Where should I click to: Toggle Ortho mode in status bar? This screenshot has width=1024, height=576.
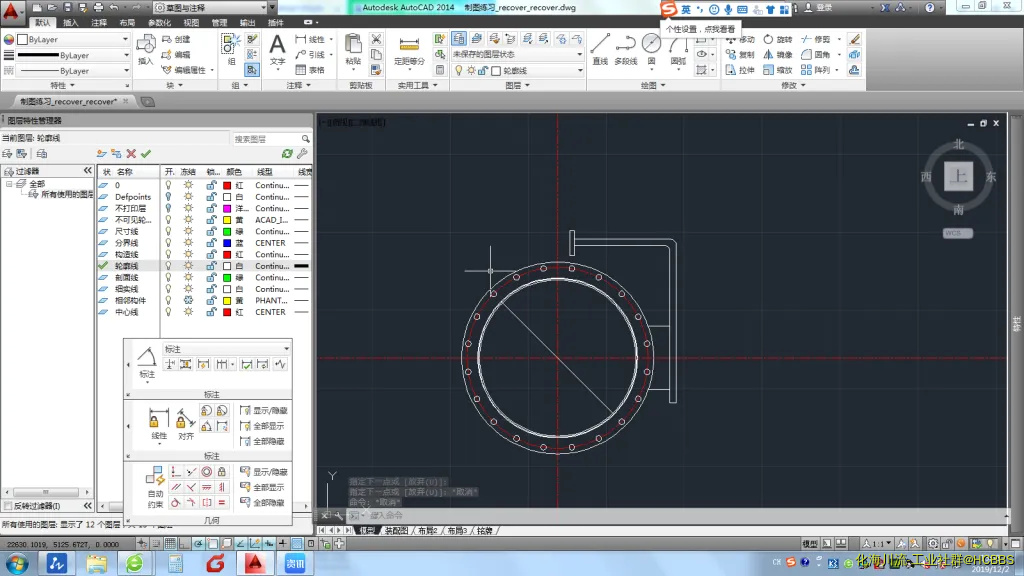click(184, 543)
